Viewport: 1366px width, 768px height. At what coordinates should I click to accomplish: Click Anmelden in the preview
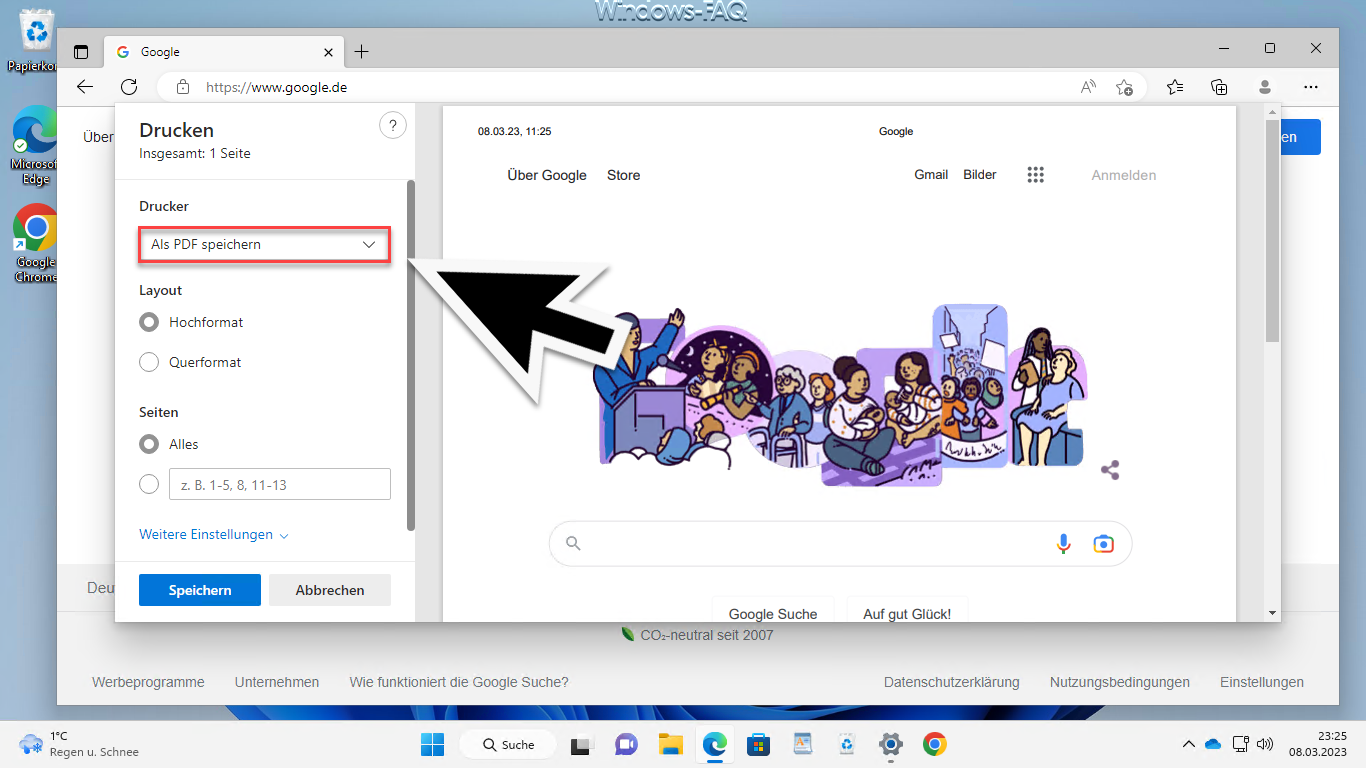coord(1124,175)
